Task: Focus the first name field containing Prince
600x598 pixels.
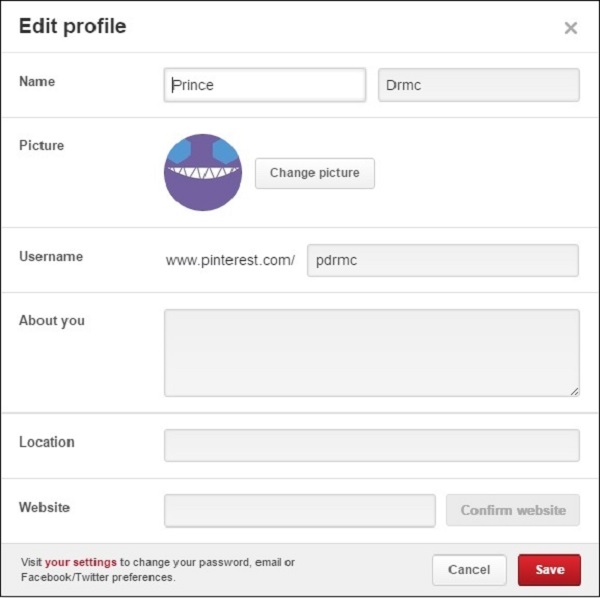Action: (x=265, y=85)
